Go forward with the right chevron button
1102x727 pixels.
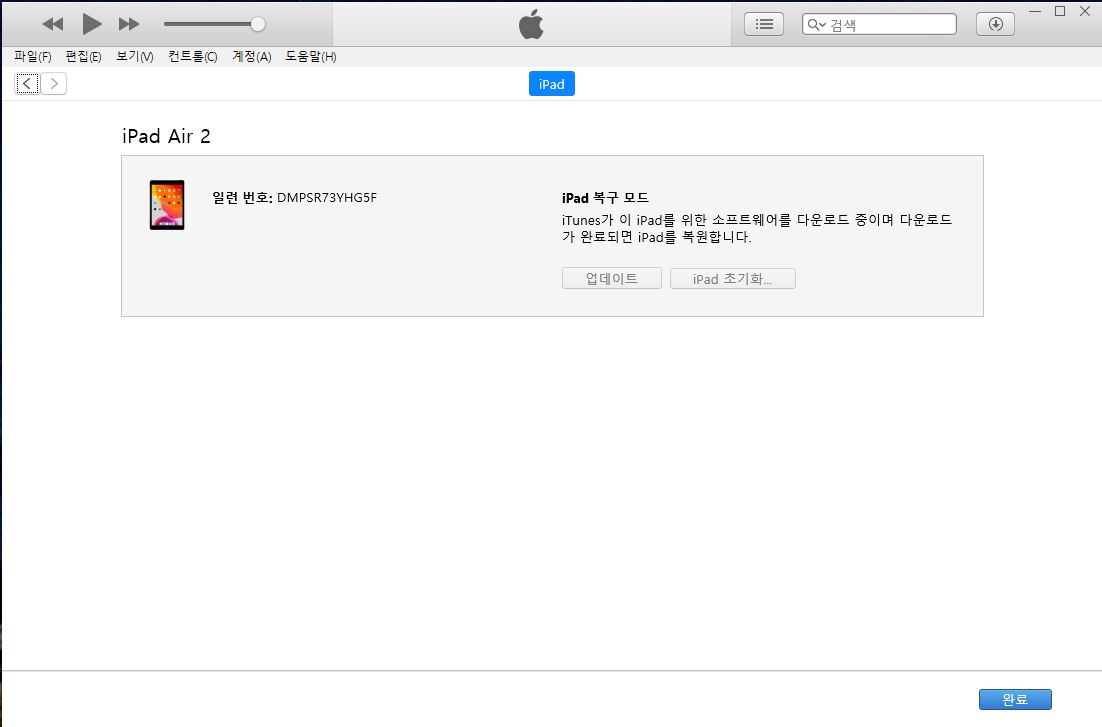(54, 84)
